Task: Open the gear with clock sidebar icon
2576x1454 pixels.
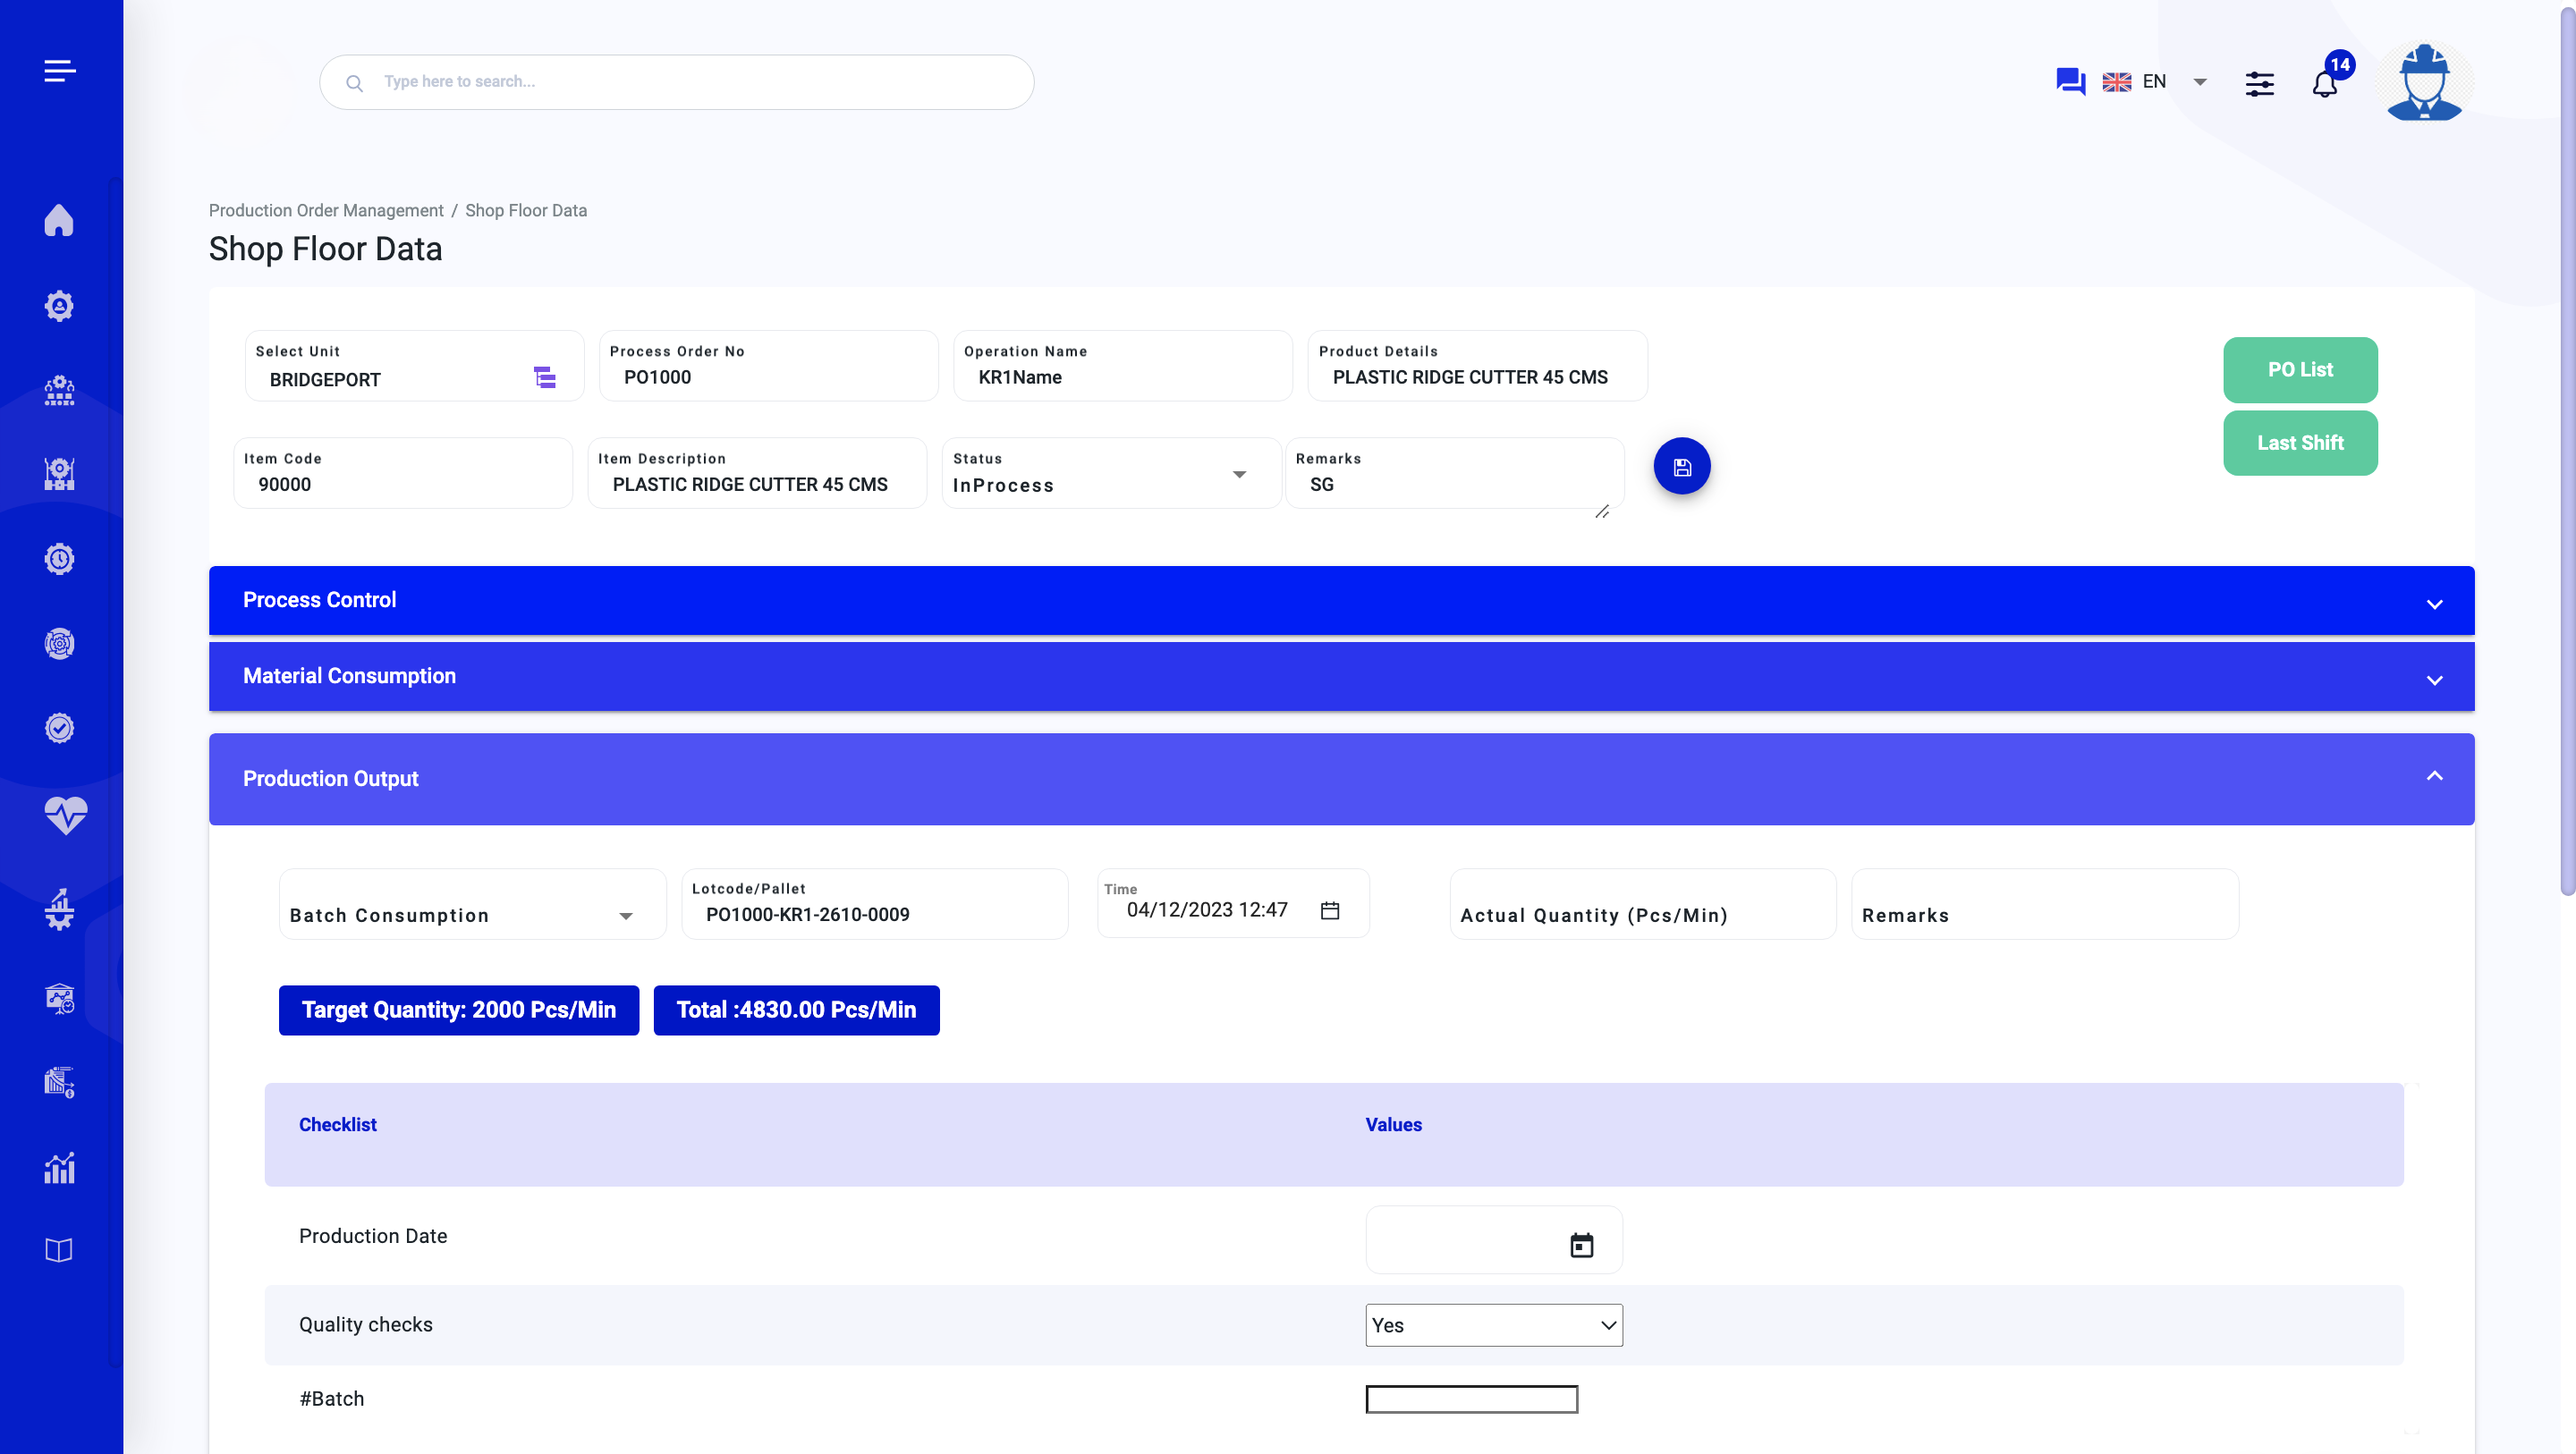Action: pyautogui.click(x=59, y=559)
